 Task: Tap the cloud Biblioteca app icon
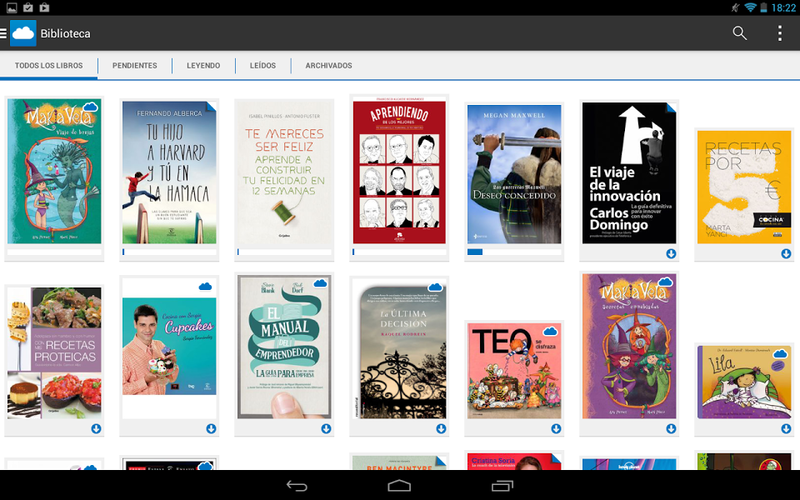coord(23,33)
